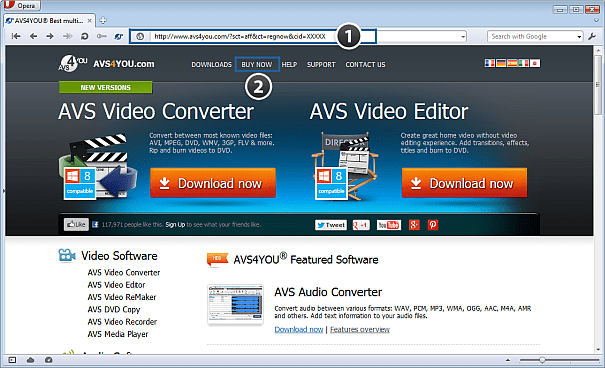The height and width of the screenshot is (368, 605).
Task: Open the Google Plus icon
Action: tap(414, 225)
